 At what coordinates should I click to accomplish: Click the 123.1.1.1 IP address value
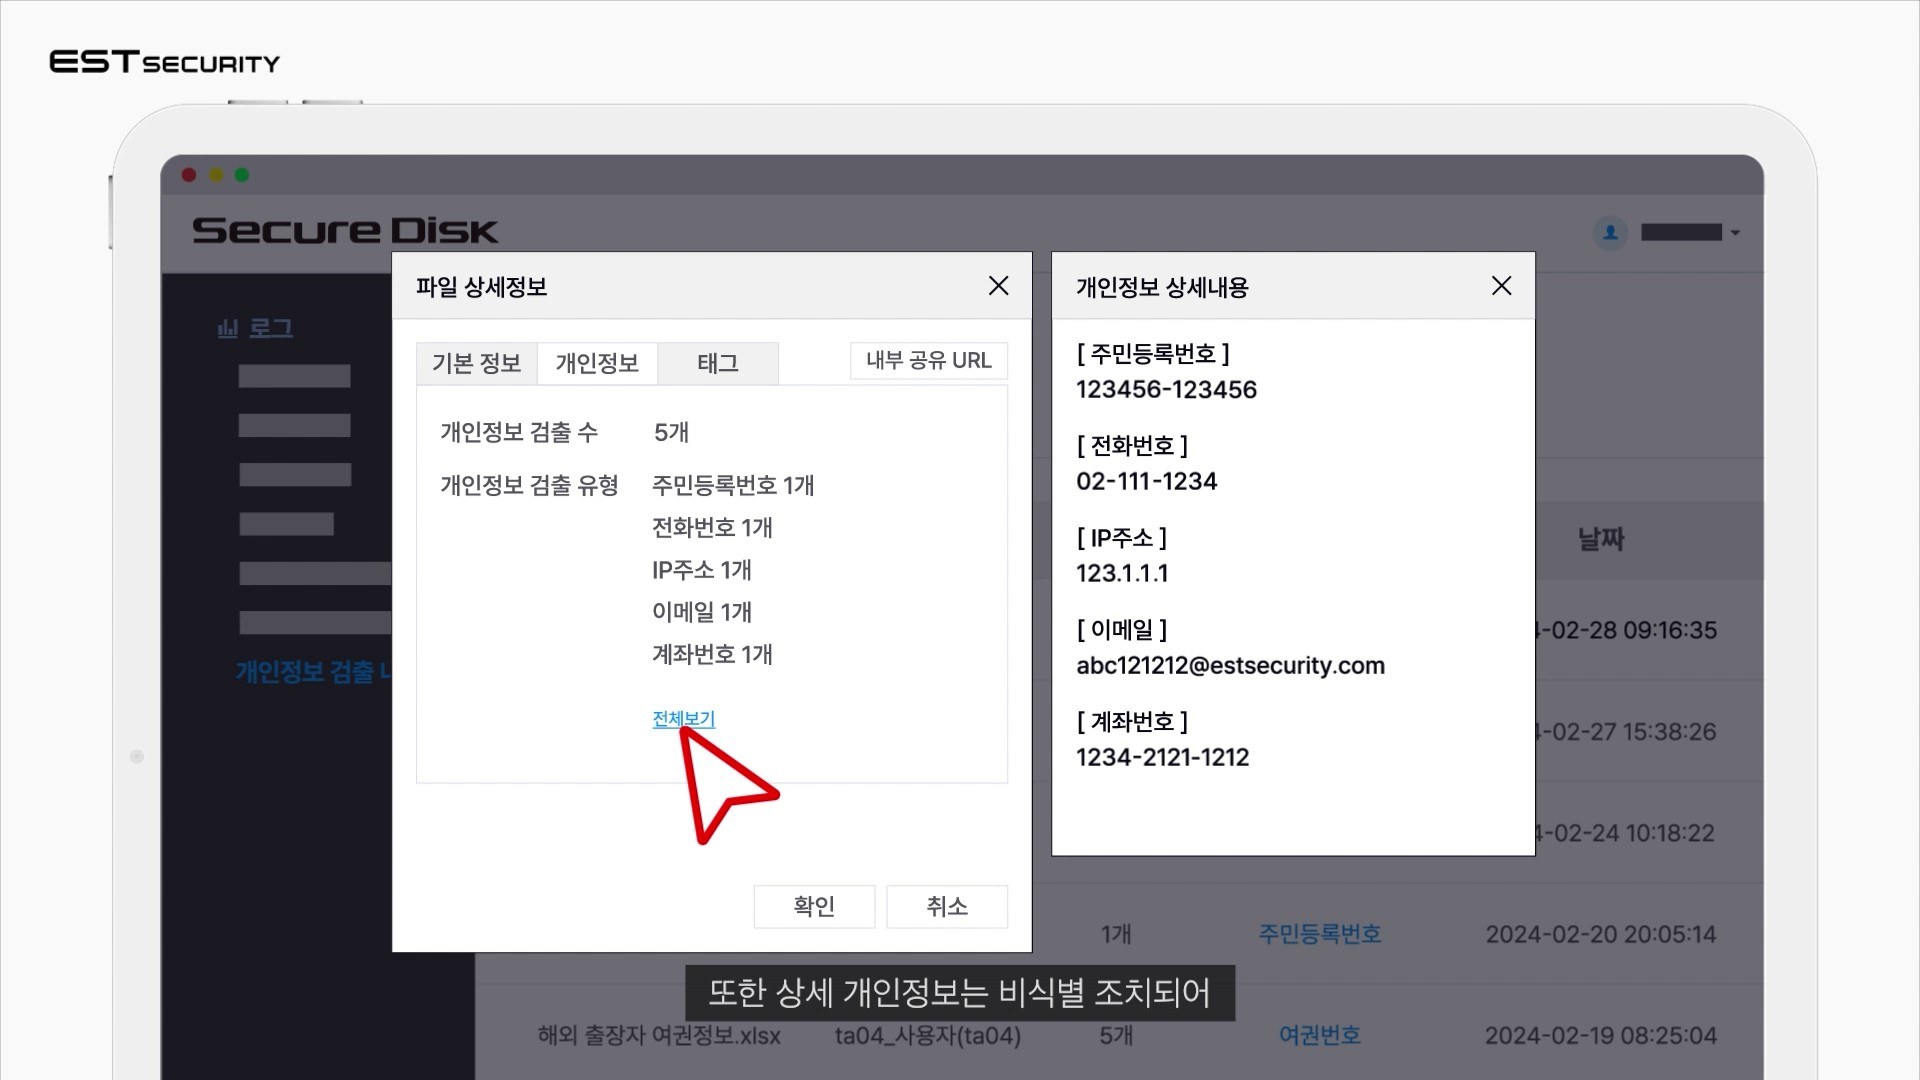click(x=1122, y=574)
